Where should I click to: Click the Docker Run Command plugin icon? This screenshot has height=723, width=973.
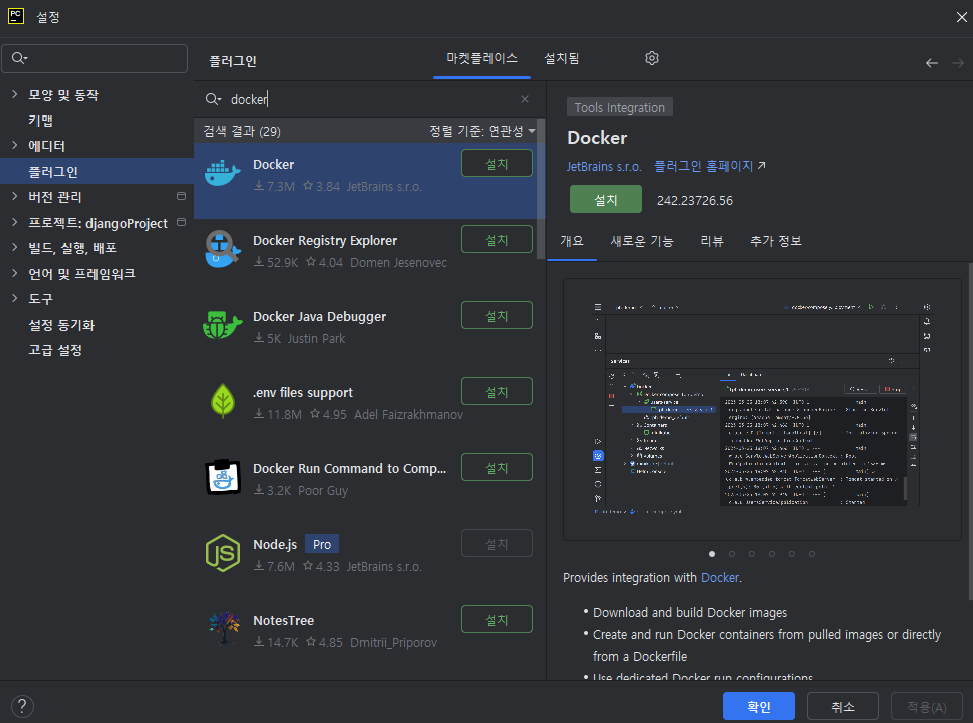(x=223, y=477)
